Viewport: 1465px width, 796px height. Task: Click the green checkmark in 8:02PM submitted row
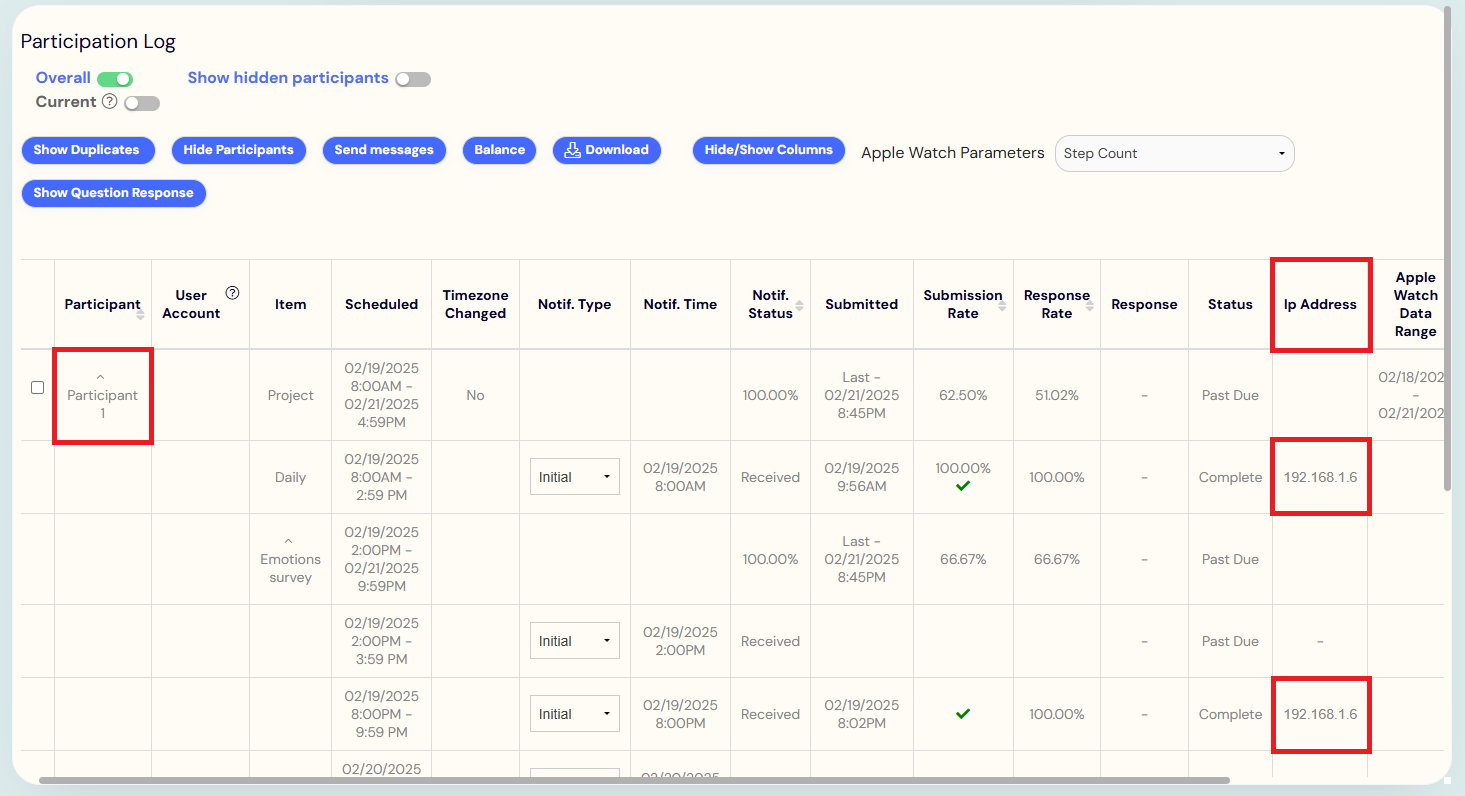pos(963,714)
